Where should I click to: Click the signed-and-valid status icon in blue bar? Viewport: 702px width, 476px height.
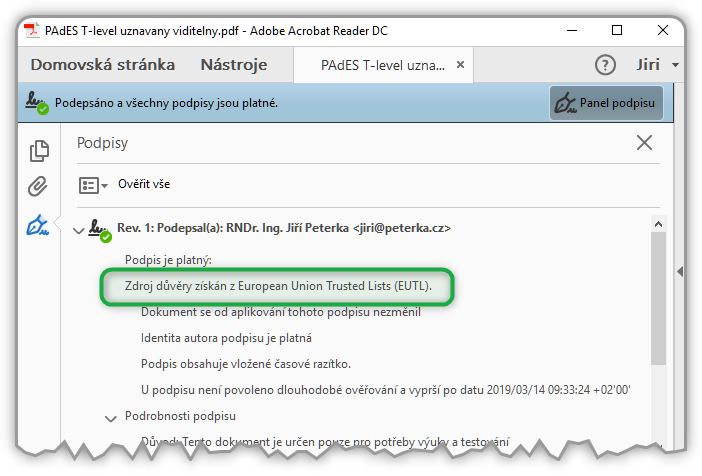coord(37,103)
